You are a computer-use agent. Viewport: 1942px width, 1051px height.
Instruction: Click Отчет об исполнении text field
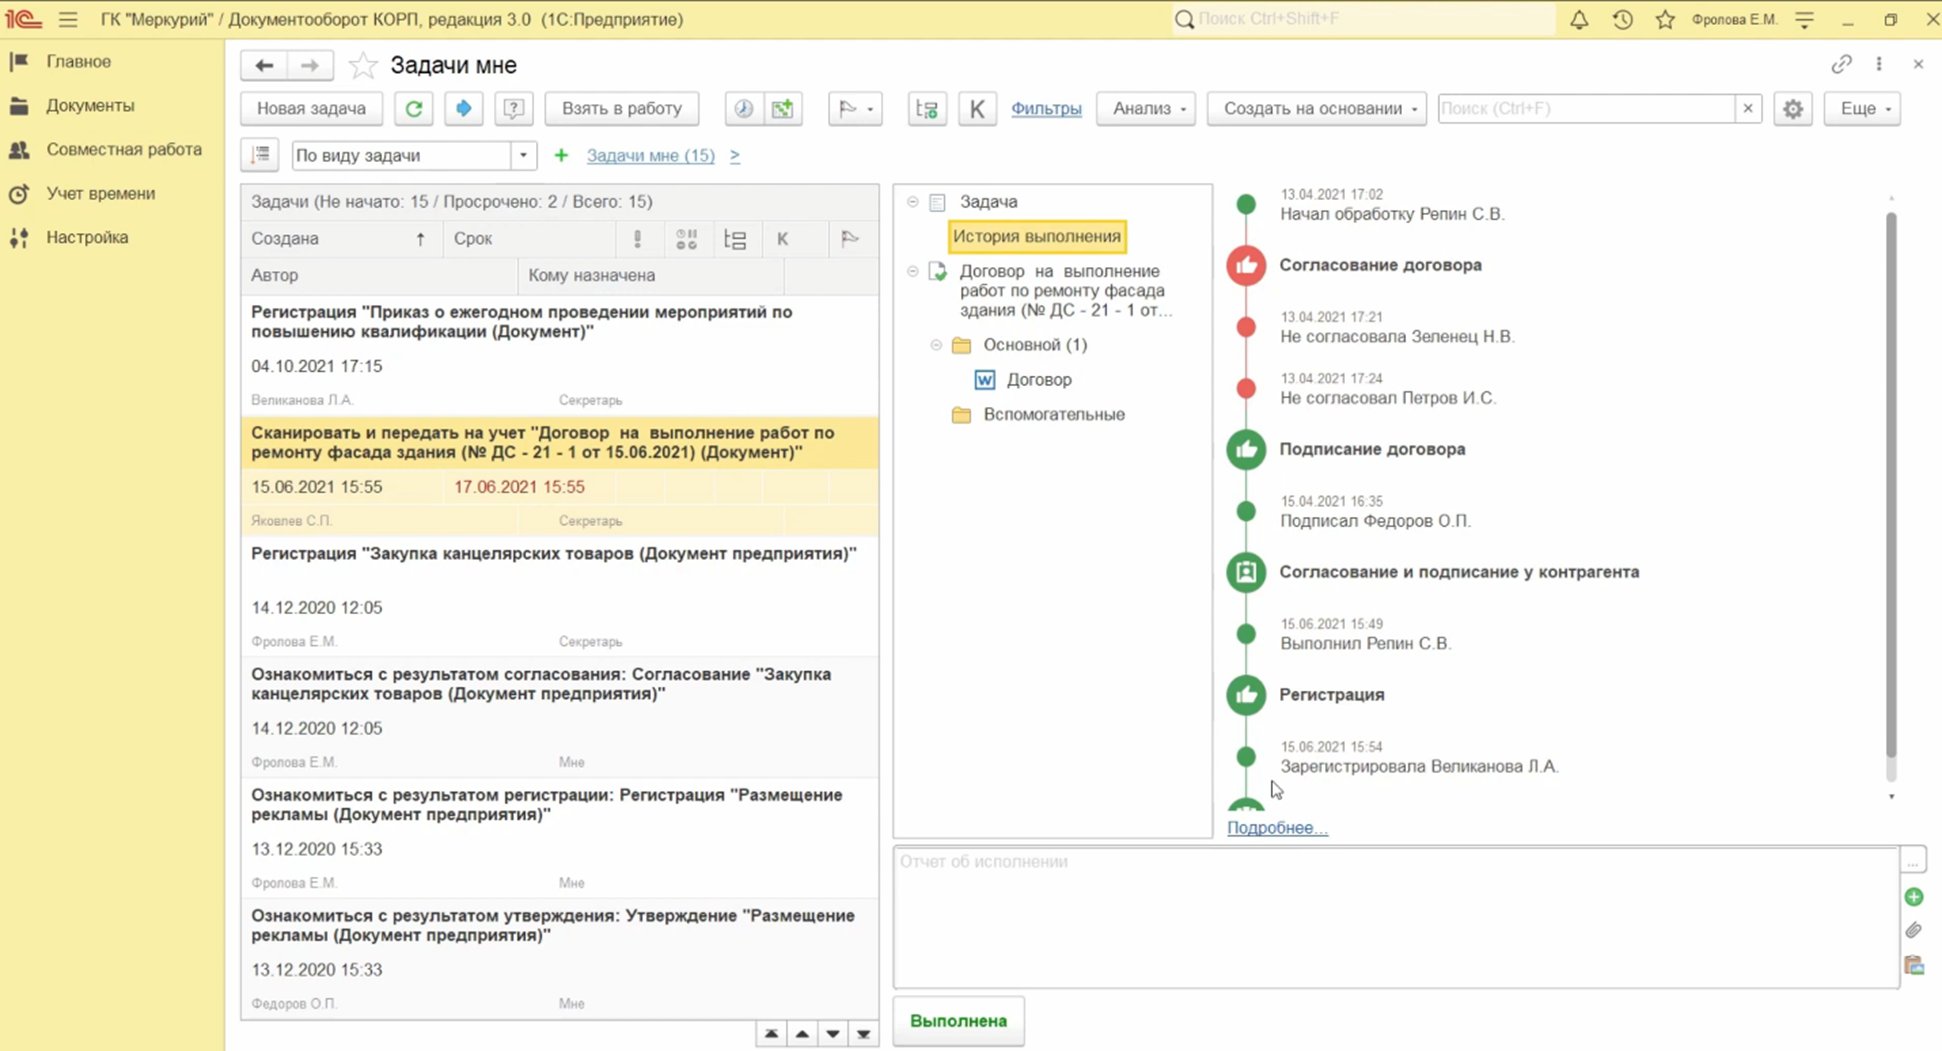point(1396,917)
